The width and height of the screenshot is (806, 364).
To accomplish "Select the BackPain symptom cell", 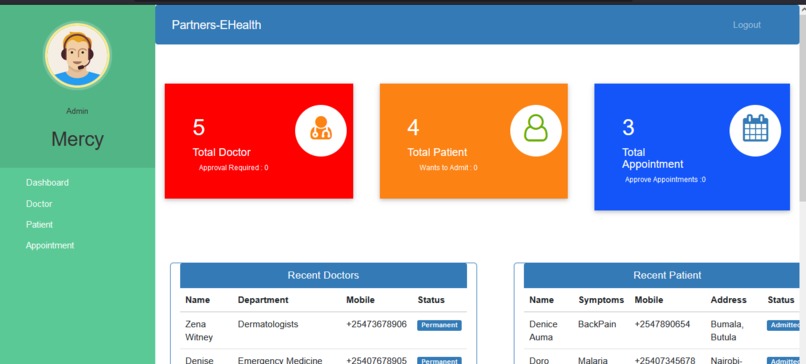I will click(x=597, y=324).
